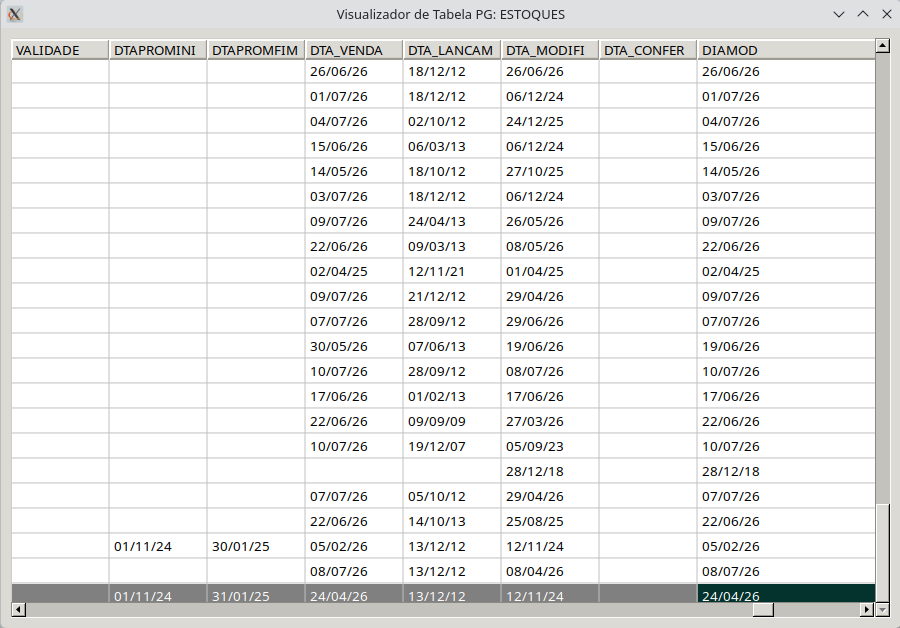This screenshot has height=628, width=900.
Task: Click the horizontal scrollbar thumb
Action: pyautogui.click(x=763, y=610)
